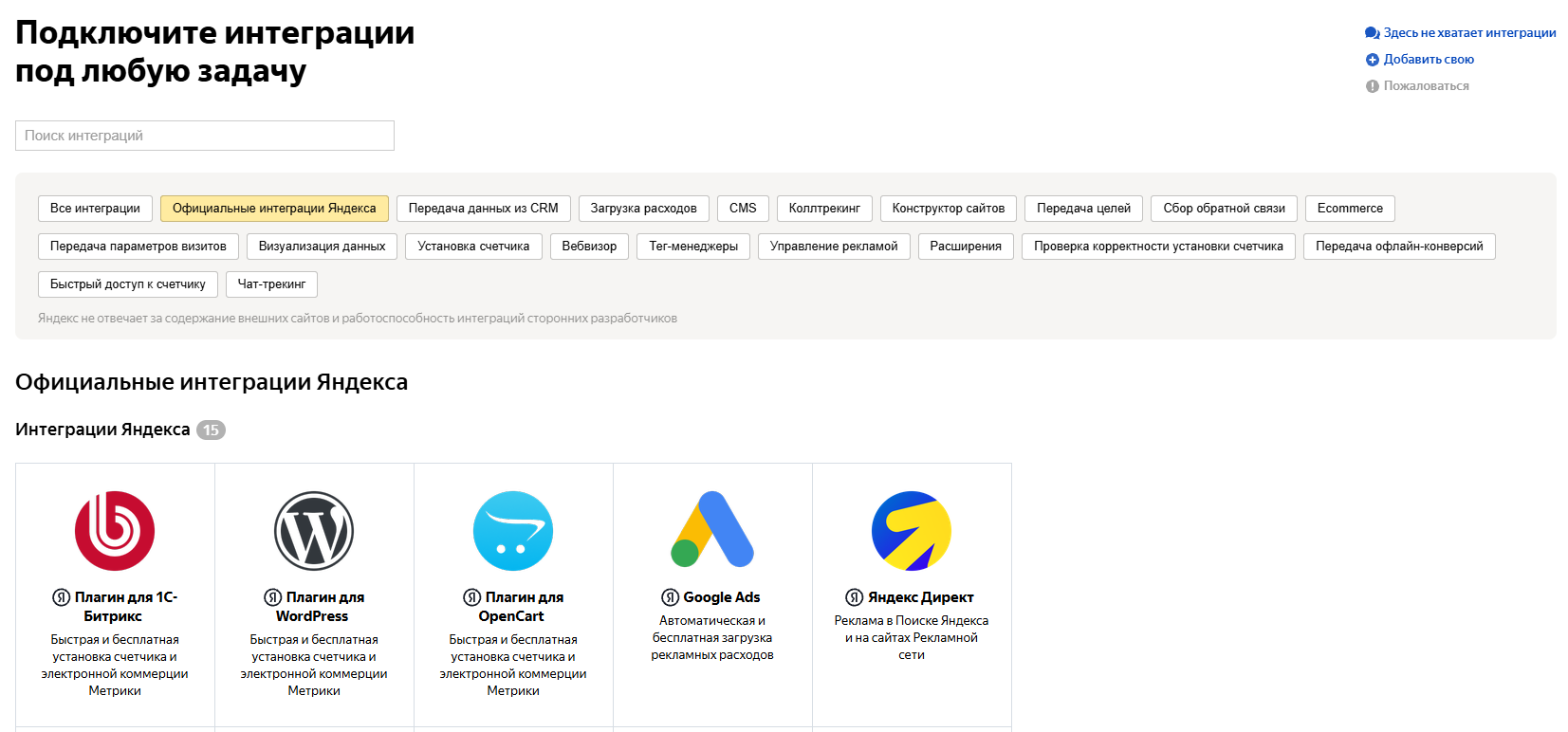Viewport: 1568px width, 732px height.
Task: Select 'Быстрый доступ к счетчику' filter
Action: pos(128,284)
